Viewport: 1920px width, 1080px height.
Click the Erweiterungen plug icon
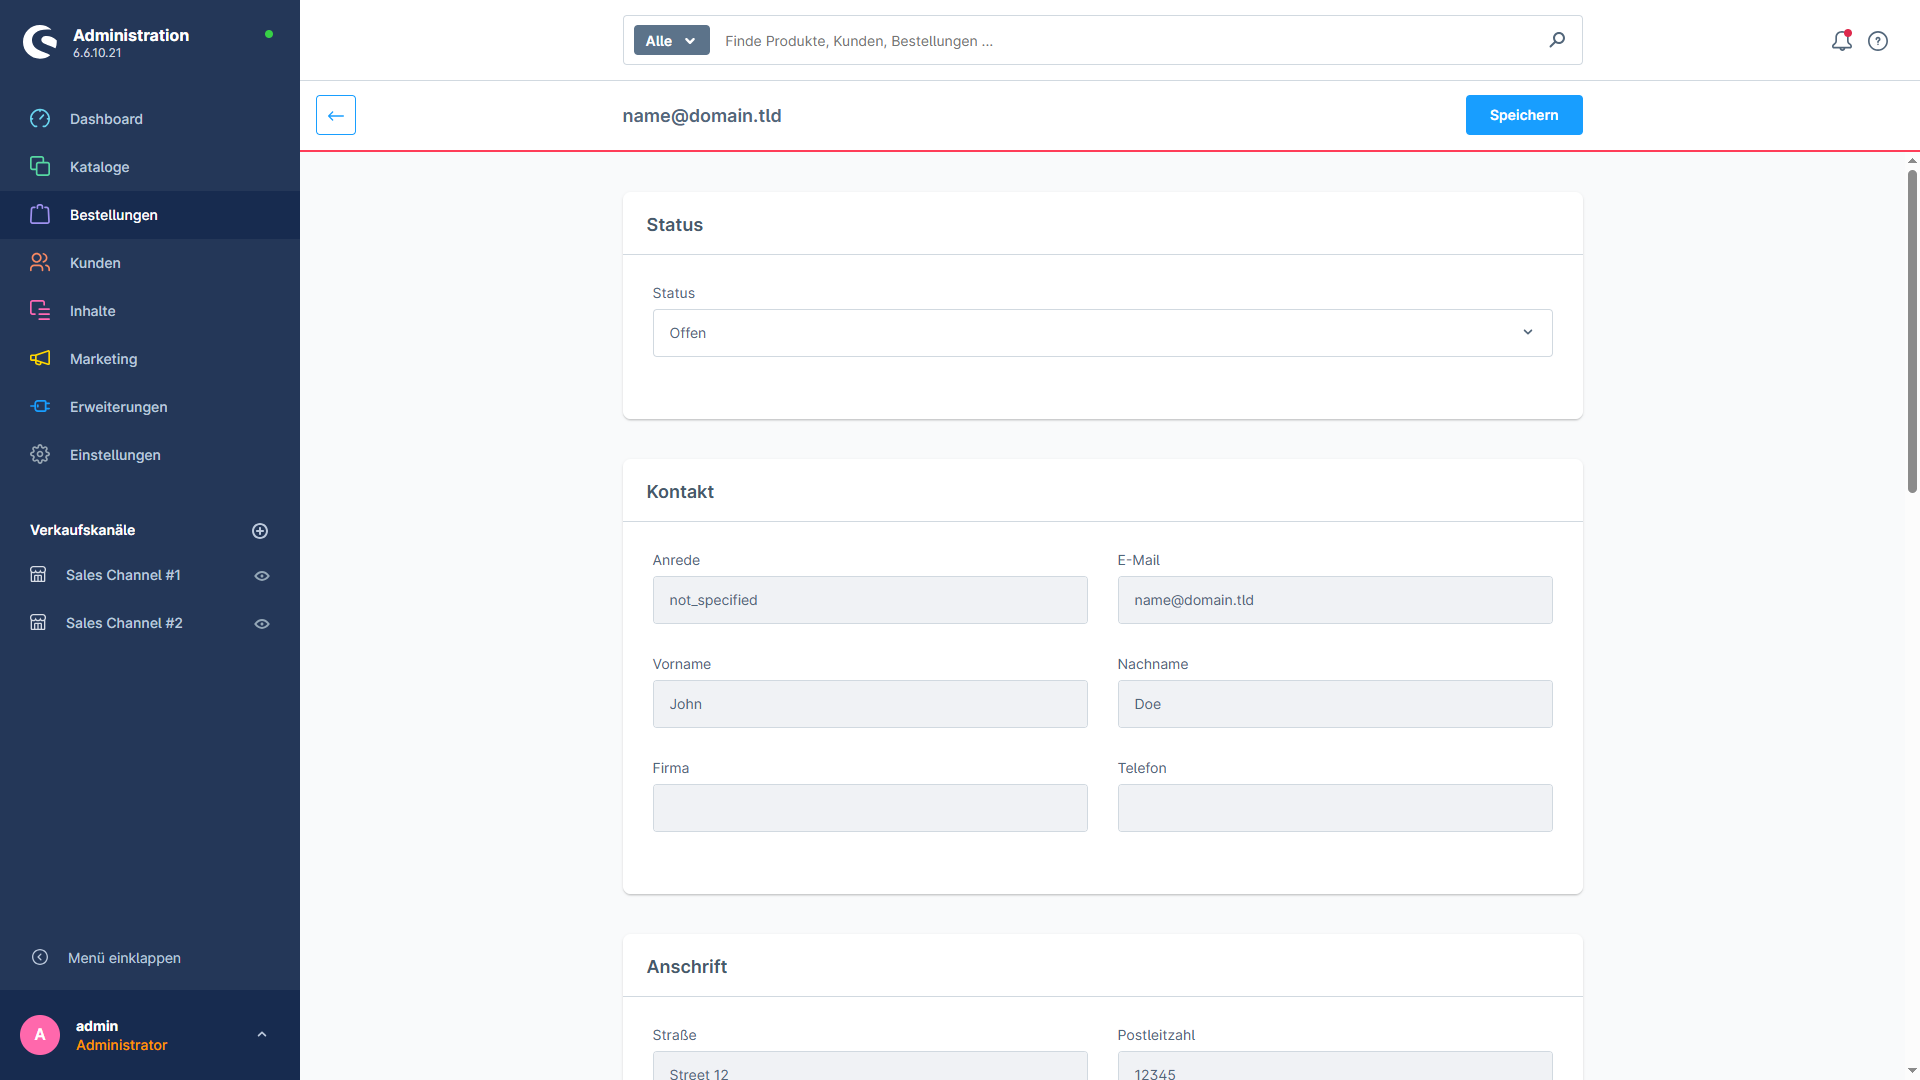coord(40,407)
